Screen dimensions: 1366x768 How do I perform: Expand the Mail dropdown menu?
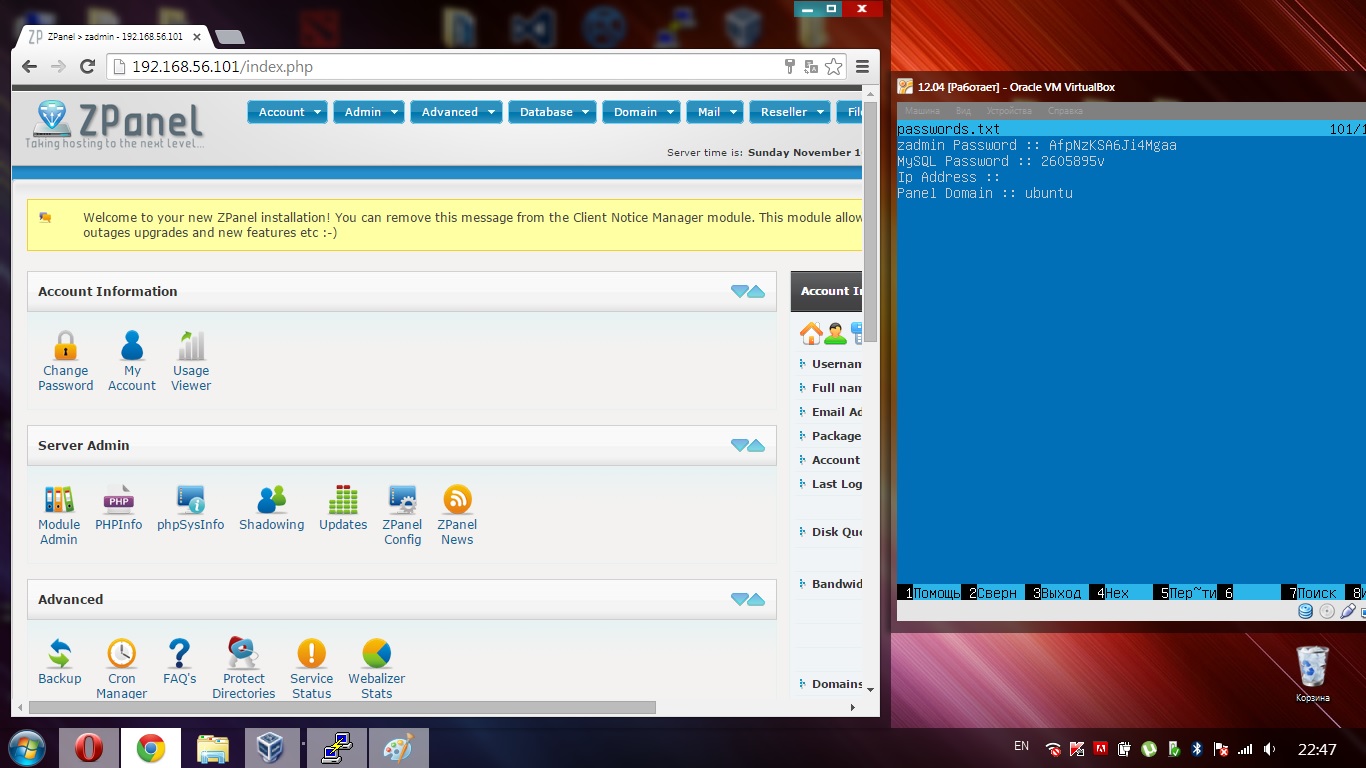pyautogui.click(x=715, y=112)
